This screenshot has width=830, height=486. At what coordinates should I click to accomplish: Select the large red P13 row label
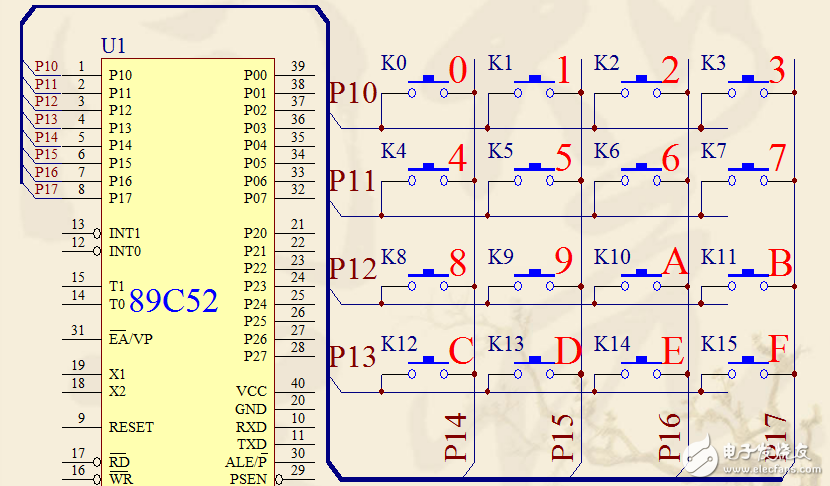coord(353,357)
